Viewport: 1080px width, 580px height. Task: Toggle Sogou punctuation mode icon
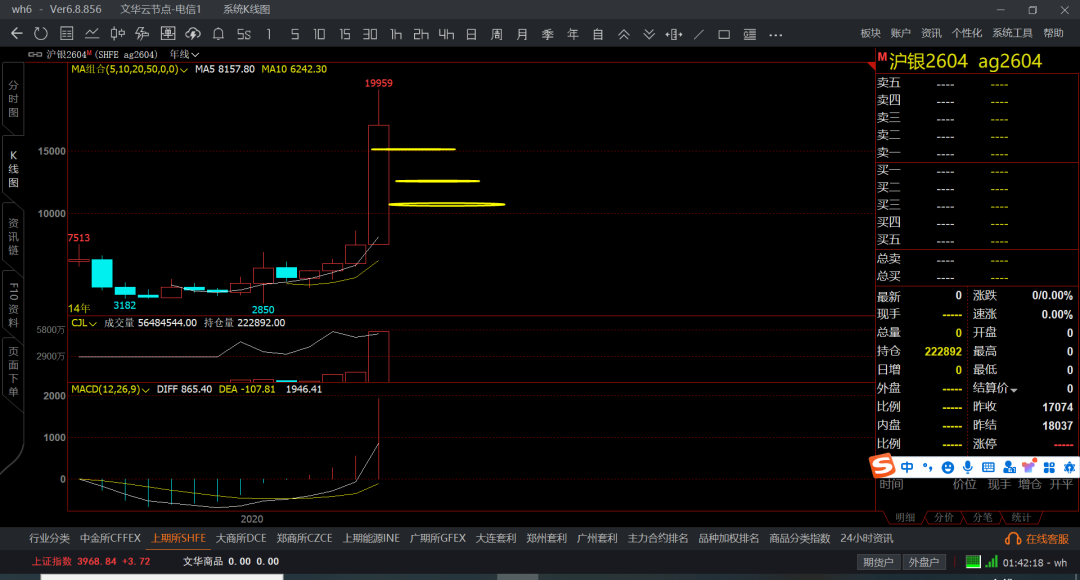pos(928,468)
